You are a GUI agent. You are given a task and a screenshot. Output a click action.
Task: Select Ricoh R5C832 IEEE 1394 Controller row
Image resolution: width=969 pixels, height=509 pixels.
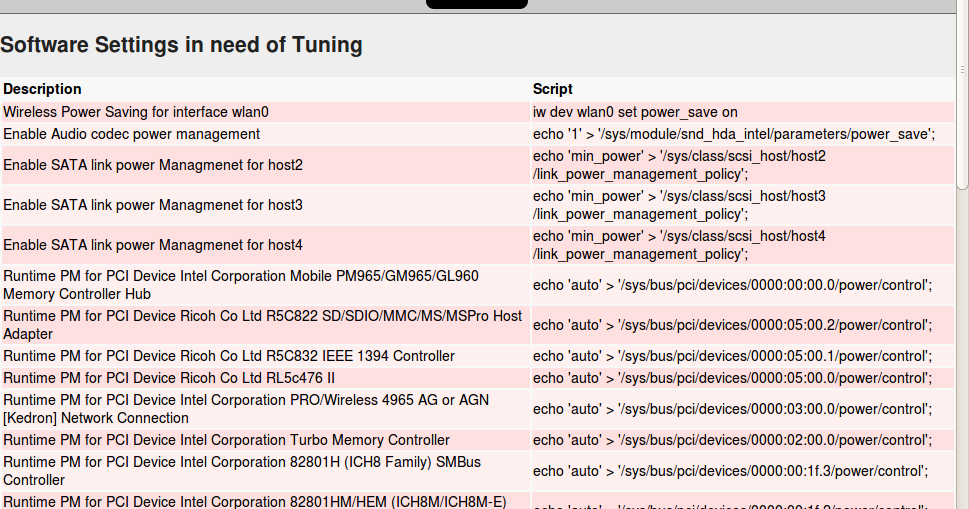point(228,356)
